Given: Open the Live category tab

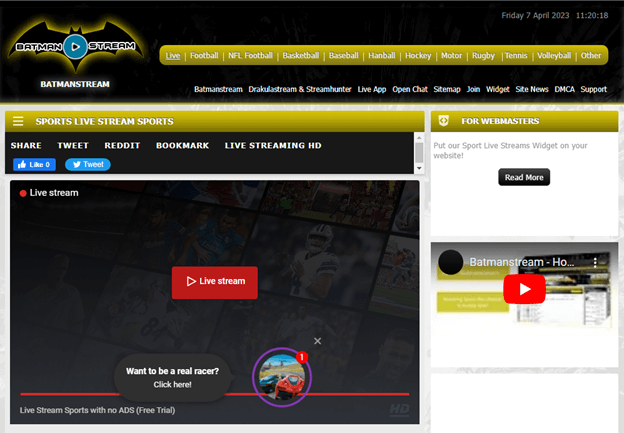Looking at the screenshot, I should point(173,55).
